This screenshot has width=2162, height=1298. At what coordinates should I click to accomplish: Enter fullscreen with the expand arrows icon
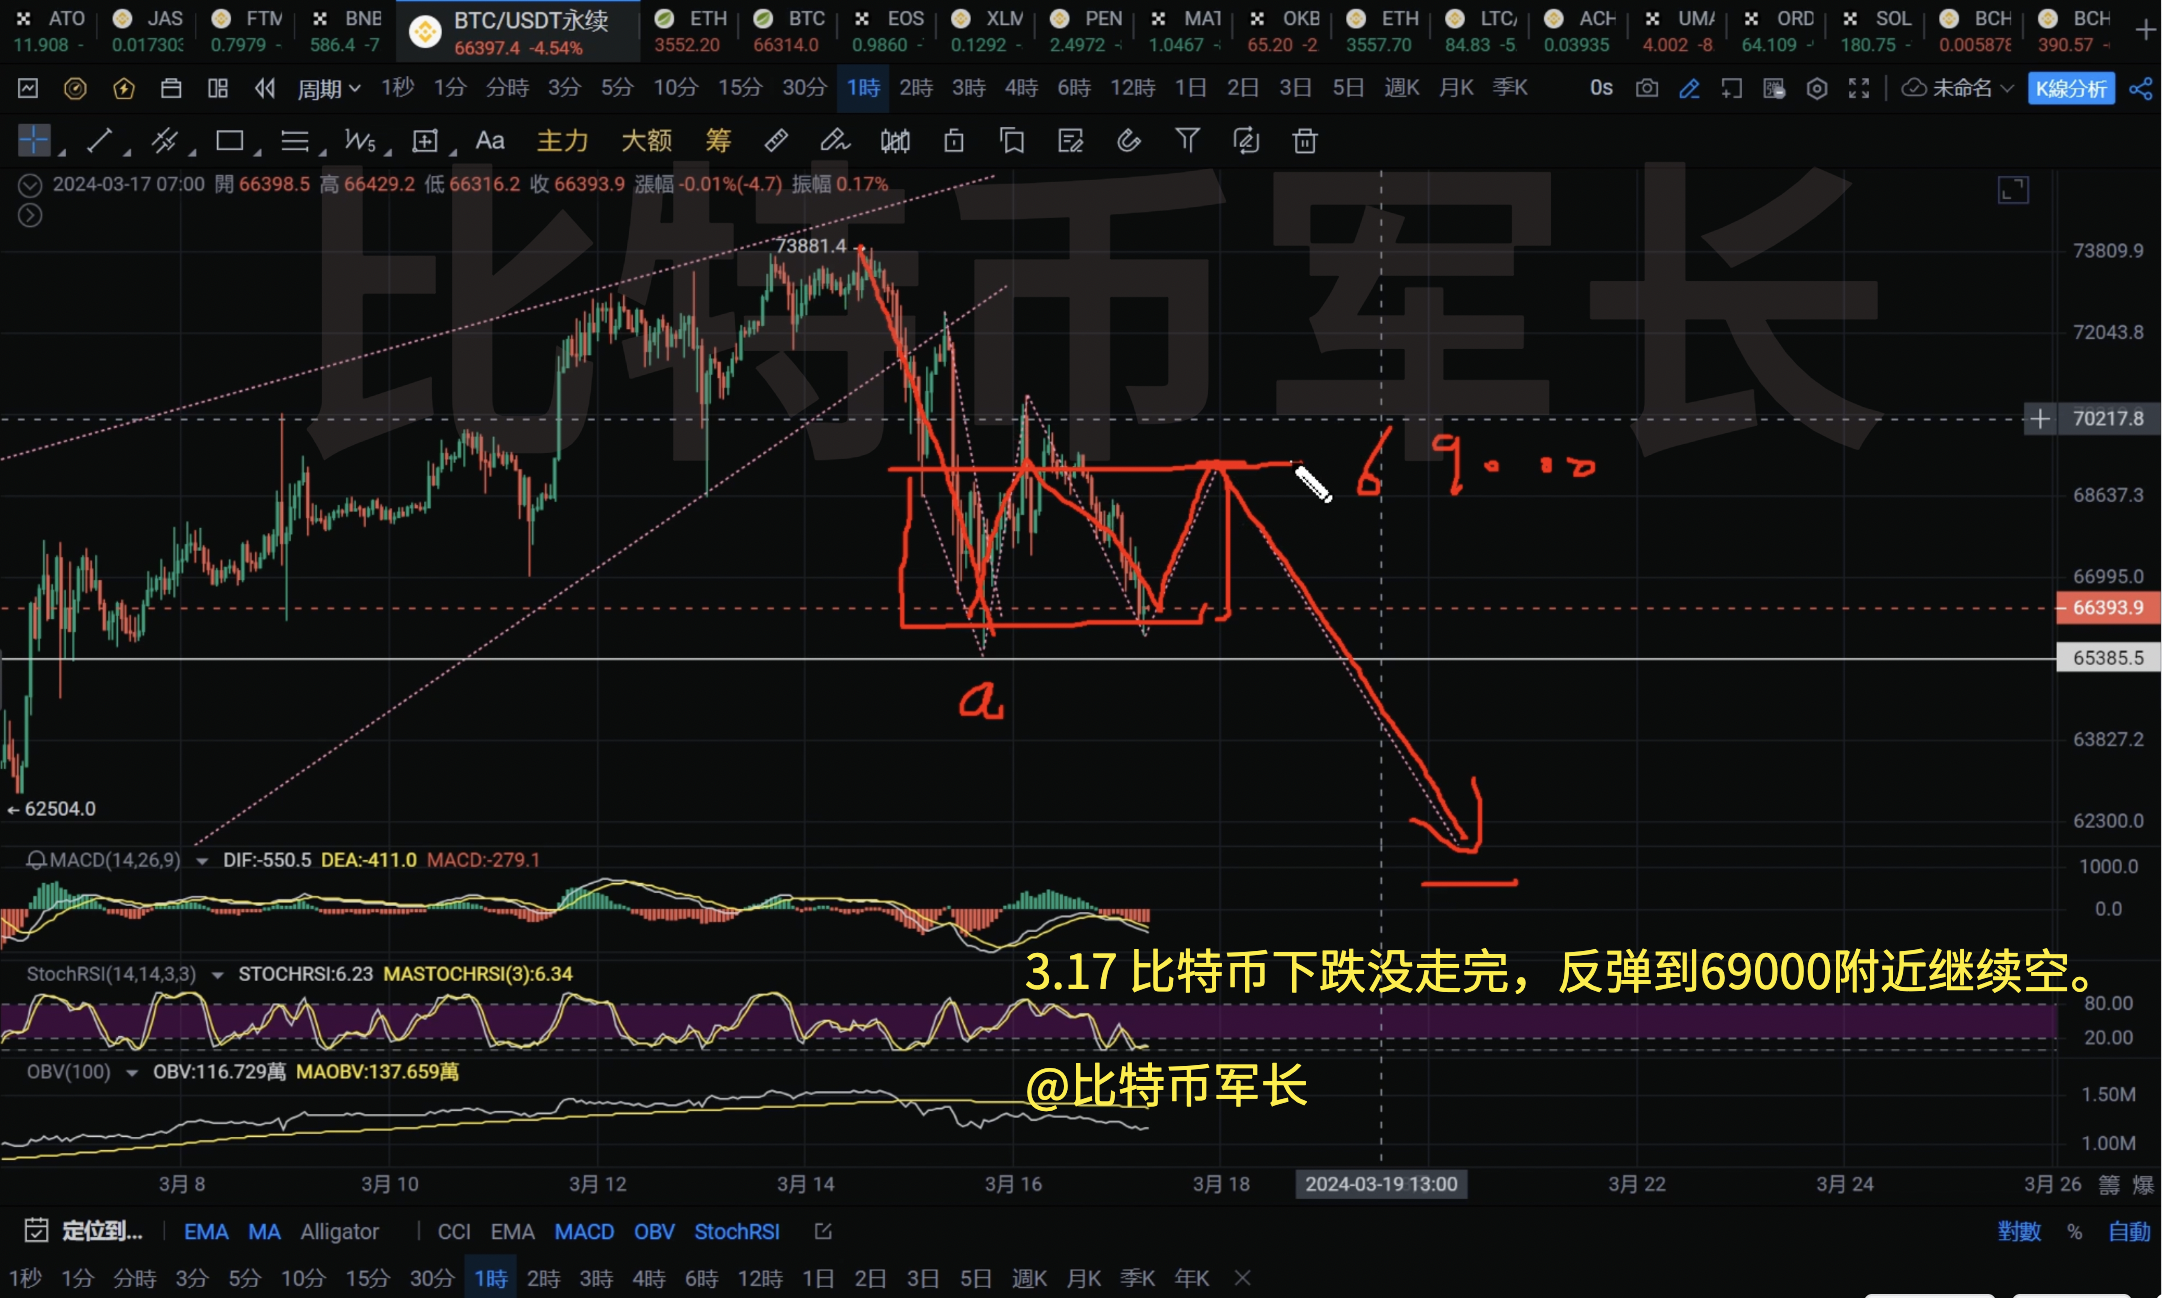point(1859,88)
